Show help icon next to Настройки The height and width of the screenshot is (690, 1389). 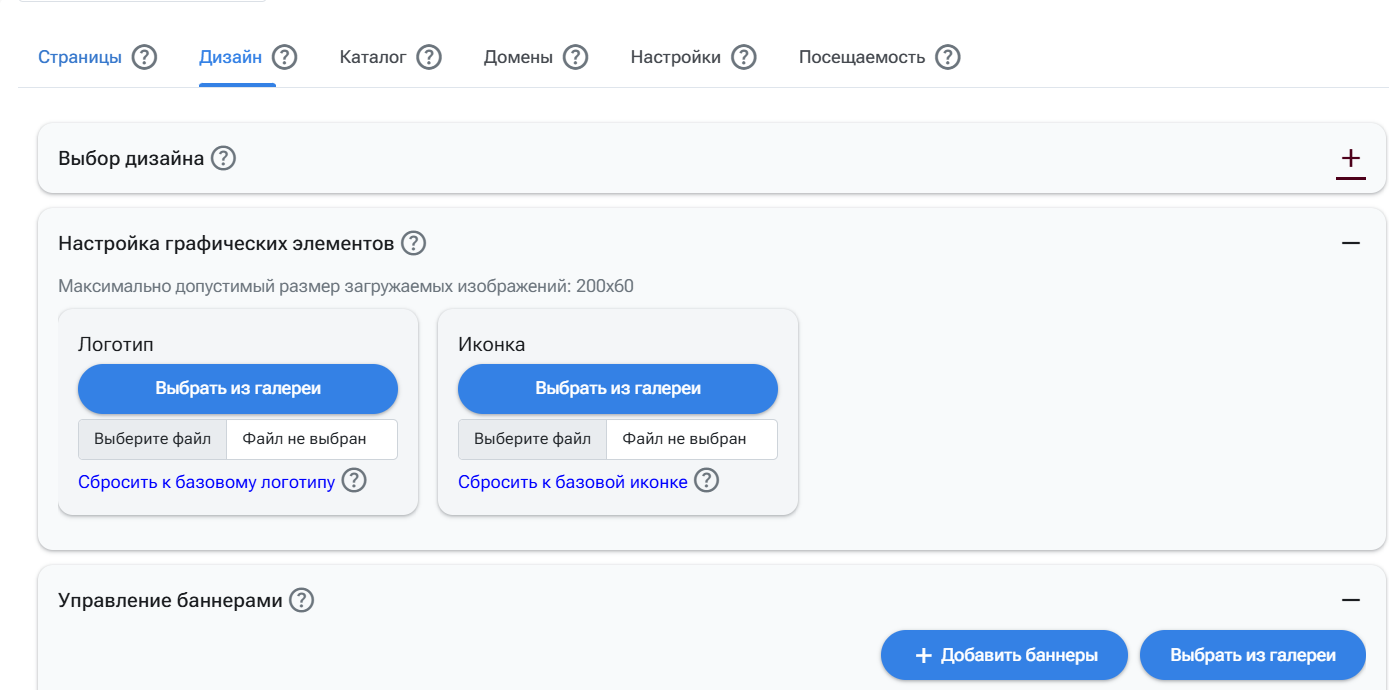coord(743,57)
